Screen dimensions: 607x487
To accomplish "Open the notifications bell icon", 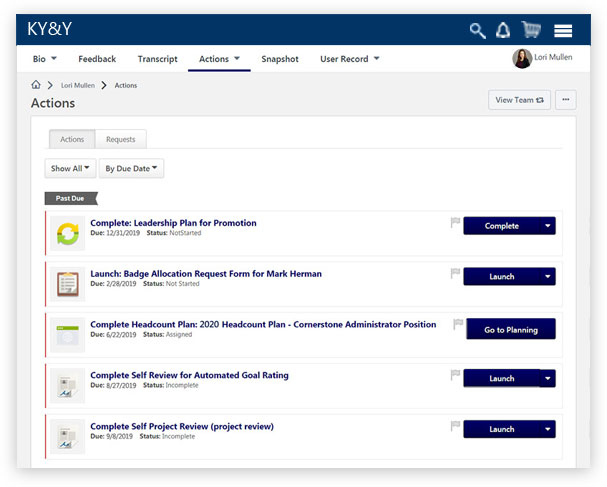I will coord(503,30).
